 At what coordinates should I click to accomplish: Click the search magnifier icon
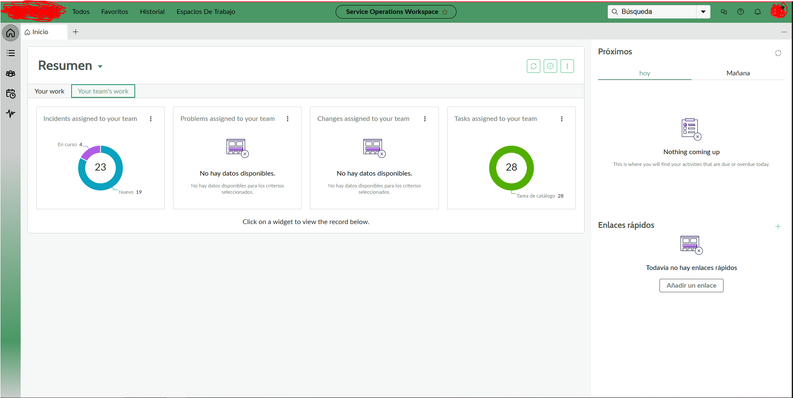tap(614, 12)
